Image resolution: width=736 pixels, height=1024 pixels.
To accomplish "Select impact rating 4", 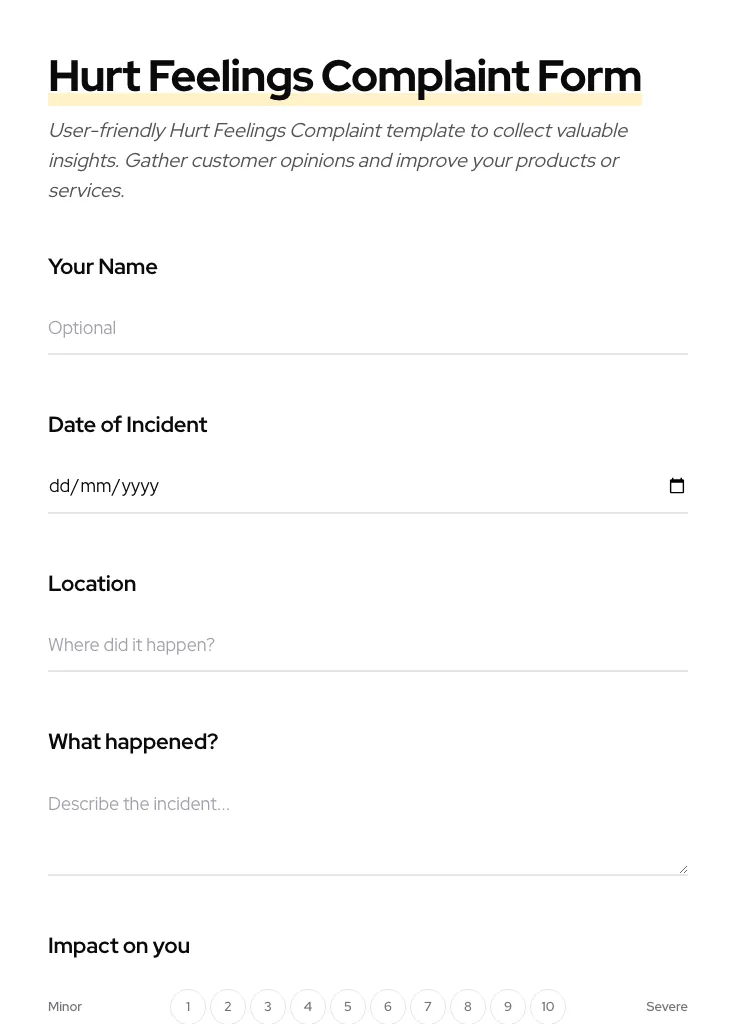I will [x=308, y=1006].
